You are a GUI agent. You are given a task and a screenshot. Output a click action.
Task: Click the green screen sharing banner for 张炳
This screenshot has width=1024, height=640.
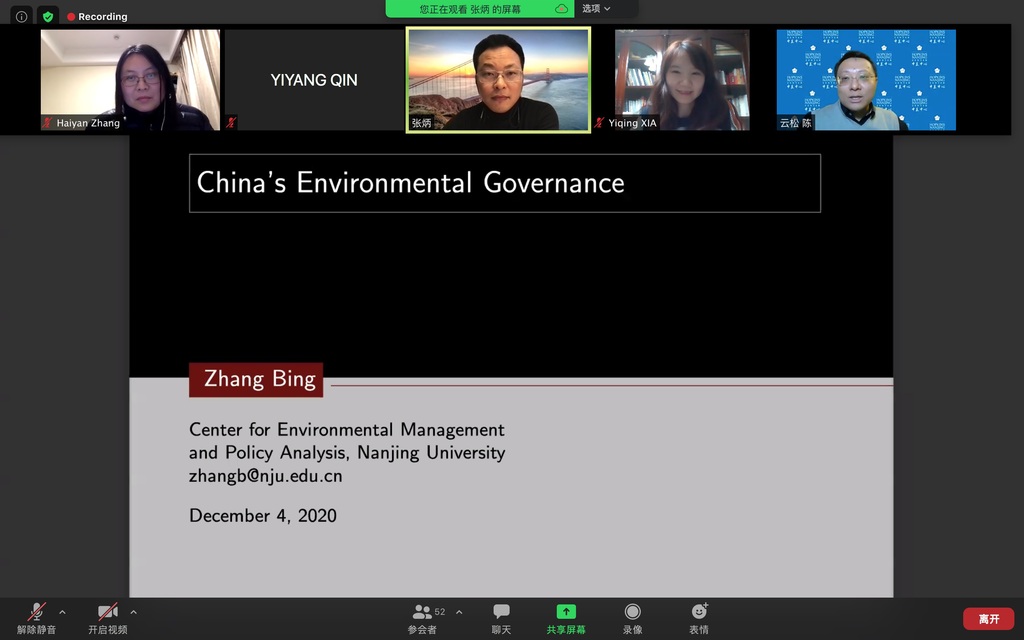pos(479,8)
